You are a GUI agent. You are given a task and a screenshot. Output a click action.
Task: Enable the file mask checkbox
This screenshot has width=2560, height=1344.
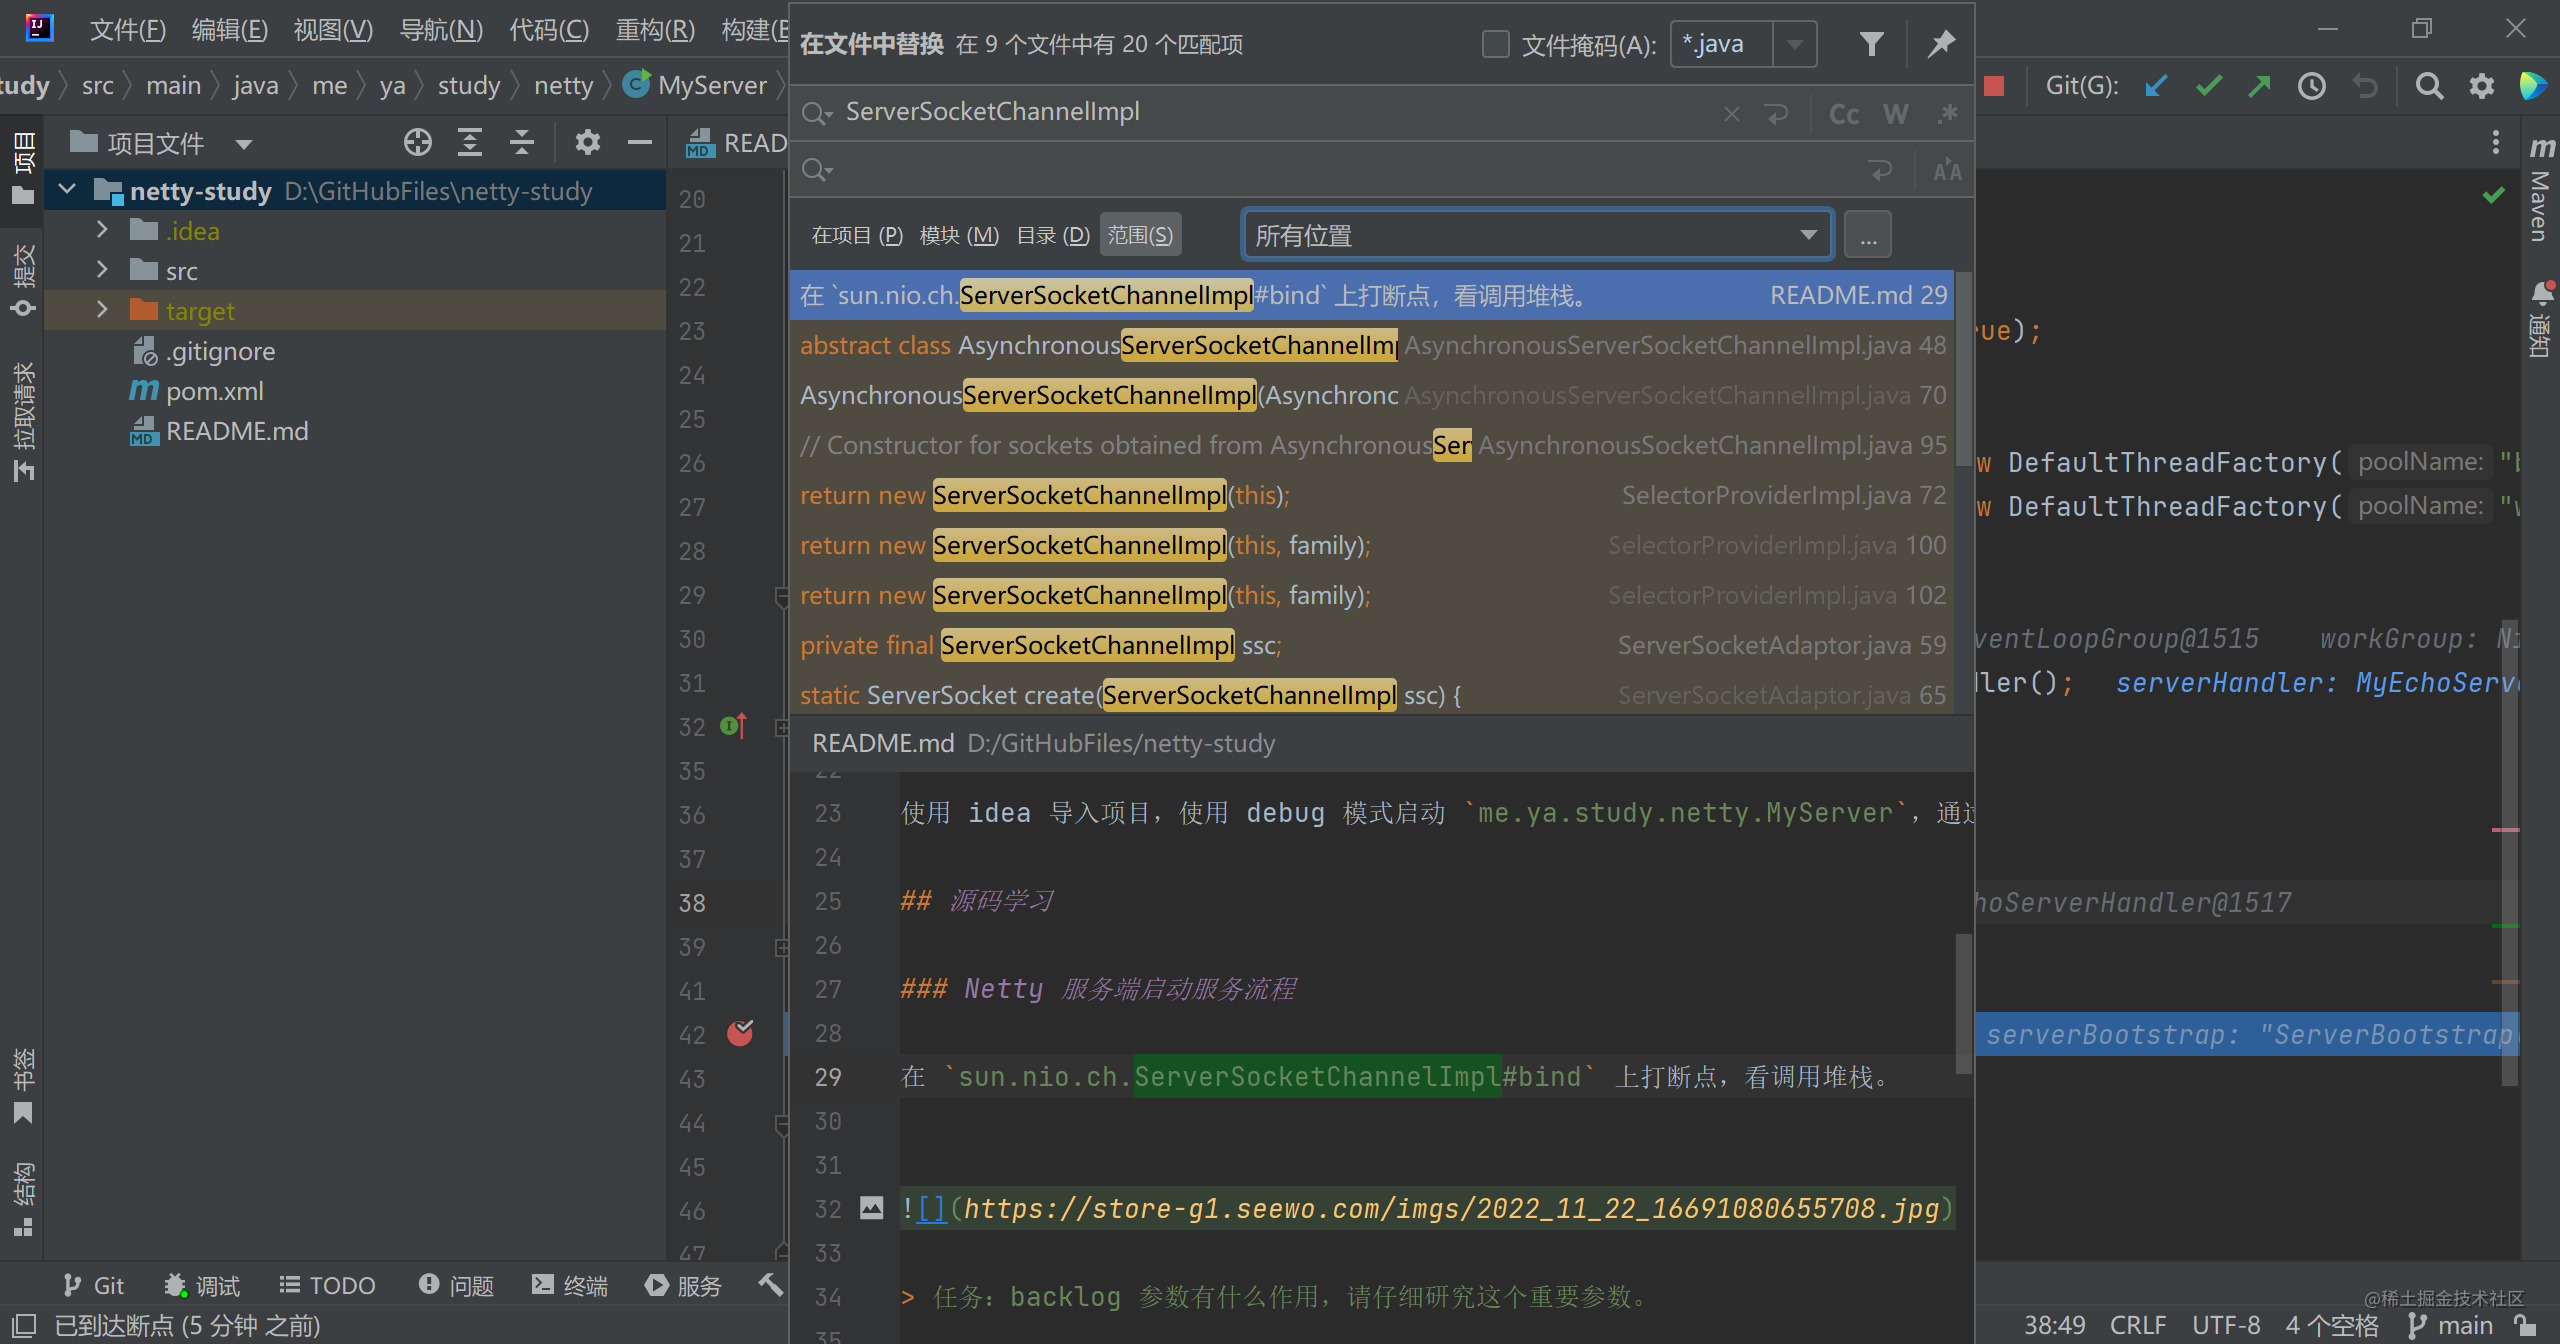click(1495, 44)
